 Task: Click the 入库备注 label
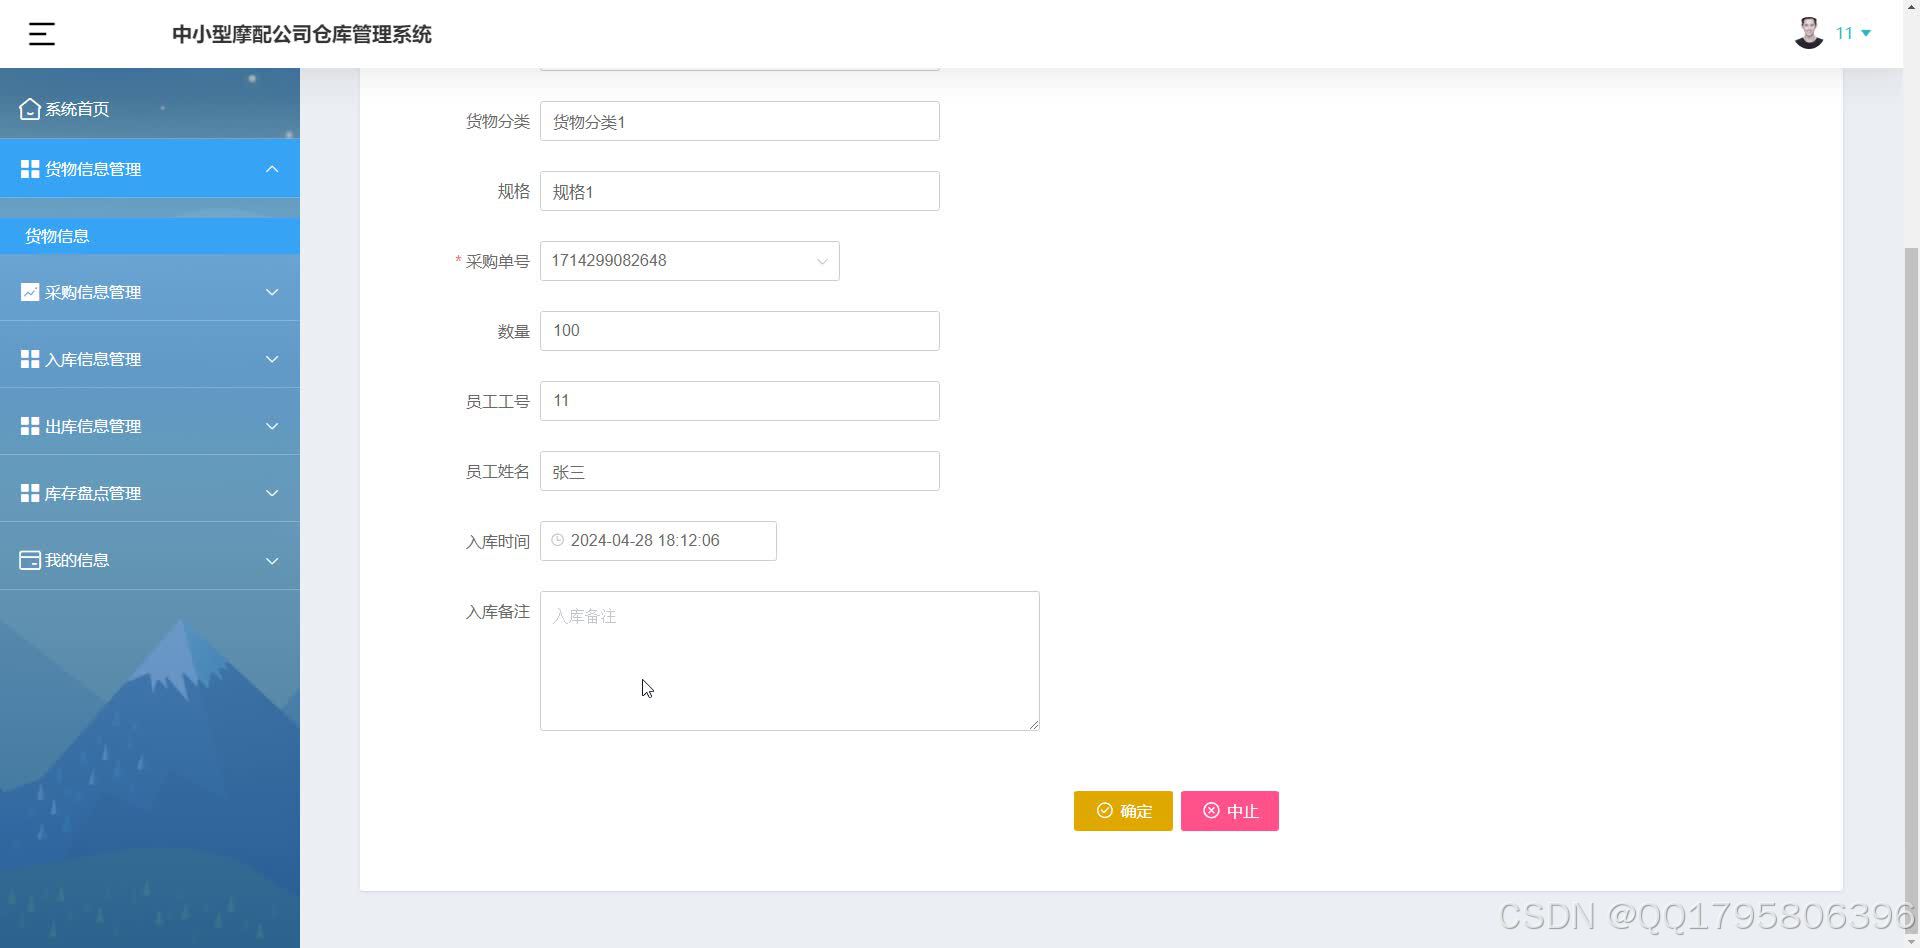497,611
